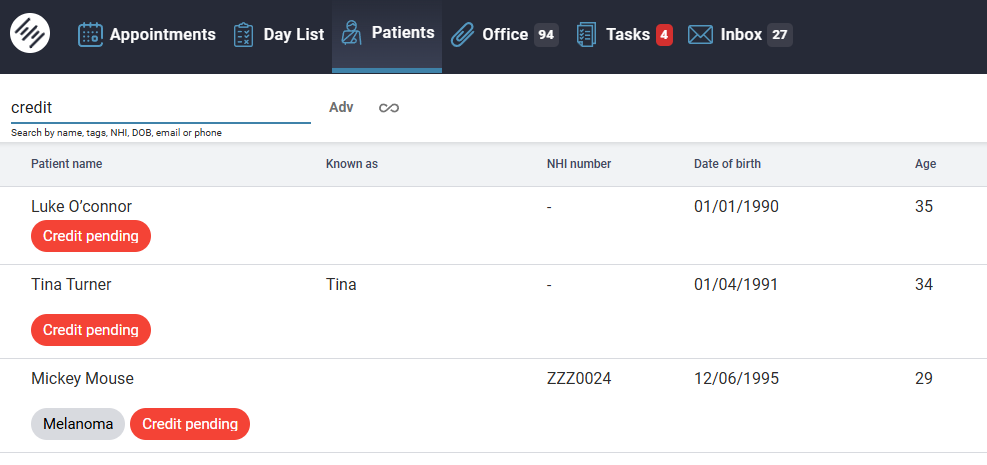Image resolution: width=987 pixels, height=465 pixels.
Task: Open the Appointments tab
Action: click(162, 34)
